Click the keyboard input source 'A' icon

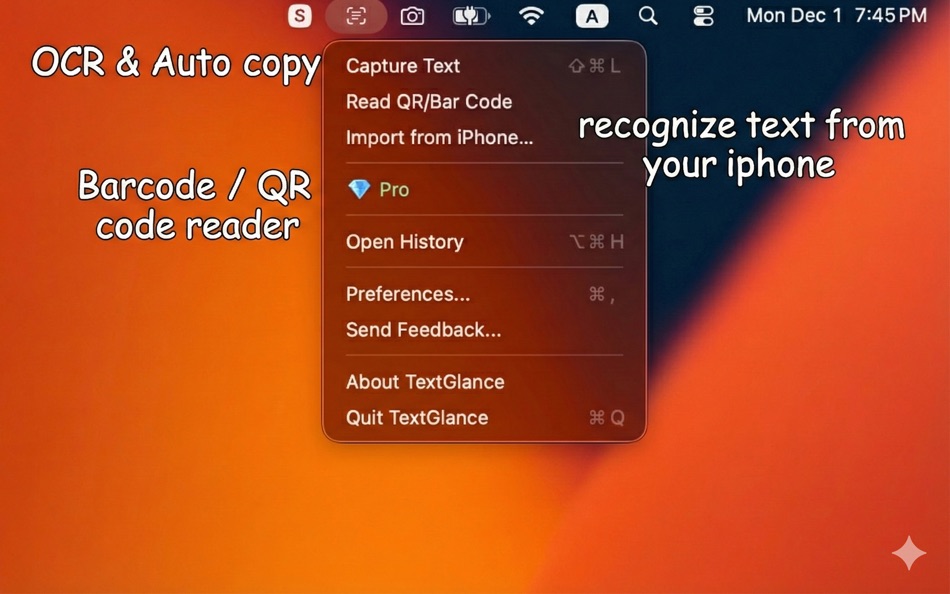(x=592, y=16)
